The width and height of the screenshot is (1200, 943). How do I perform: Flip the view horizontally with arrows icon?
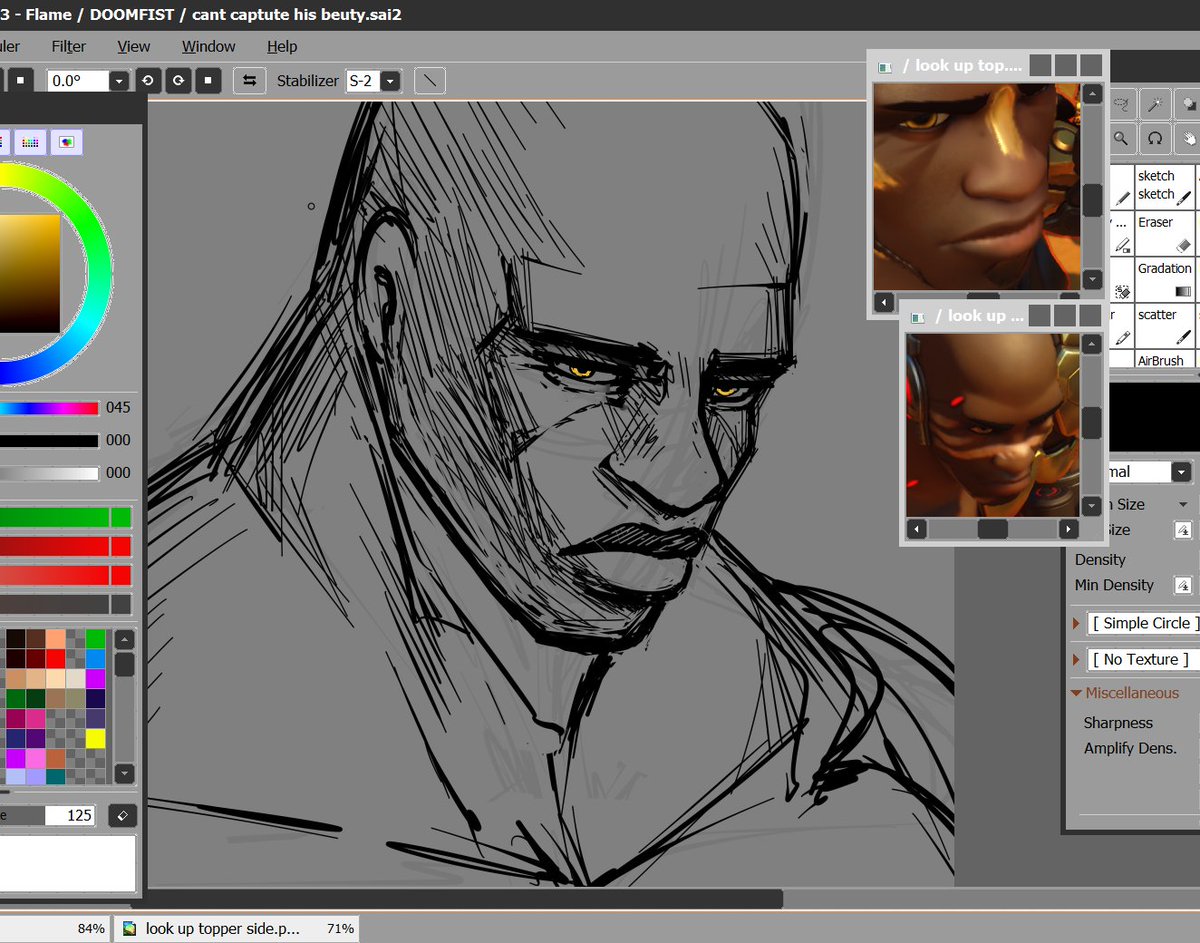point(249,81)
